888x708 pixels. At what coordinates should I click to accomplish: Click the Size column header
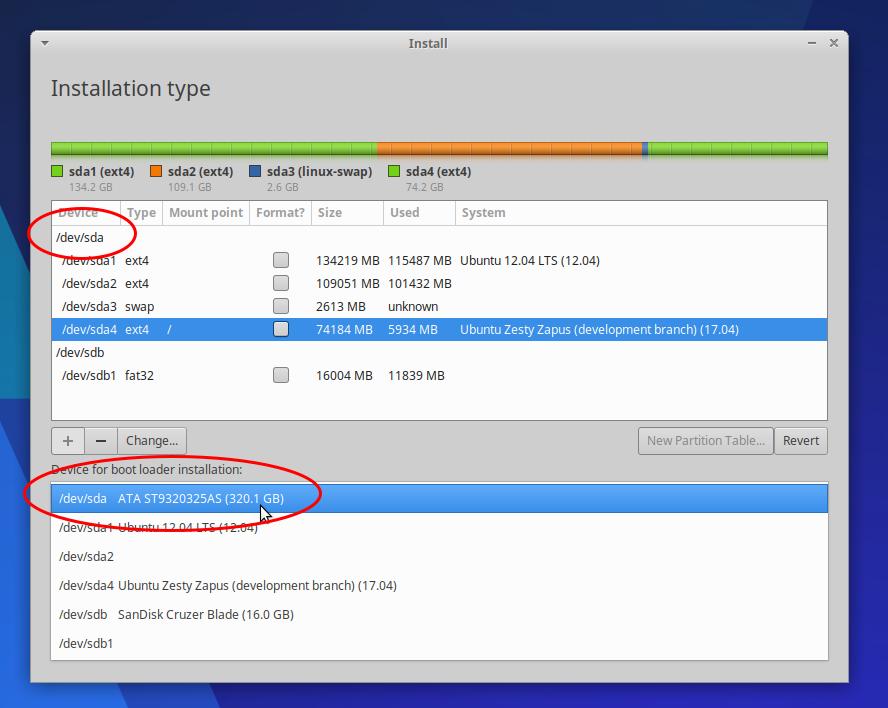click(347, 213)
